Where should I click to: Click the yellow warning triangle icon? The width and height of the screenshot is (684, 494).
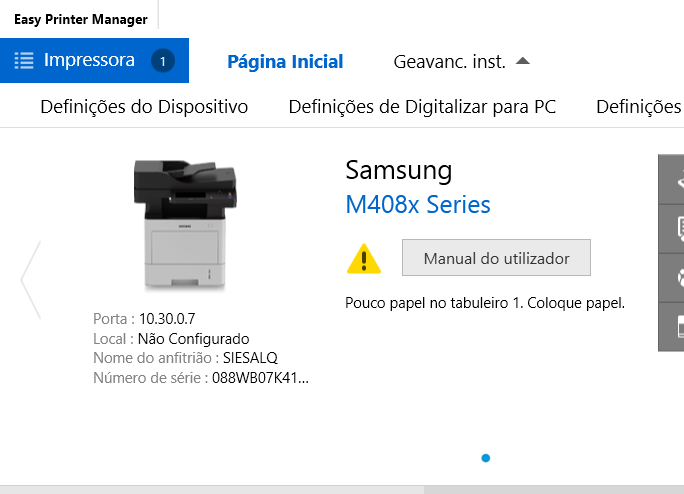pos(364,259)
